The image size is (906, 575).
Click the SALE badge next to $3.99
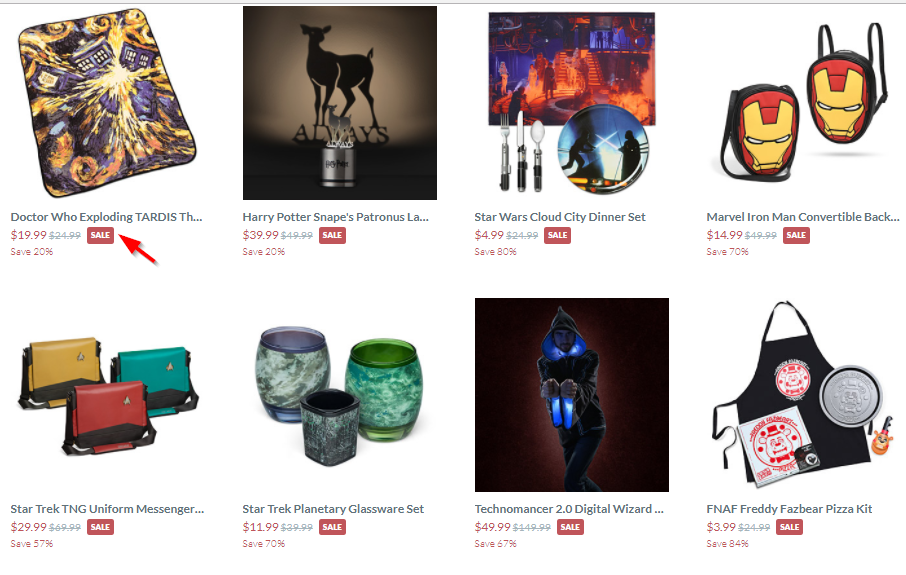[x=789, y=527]
